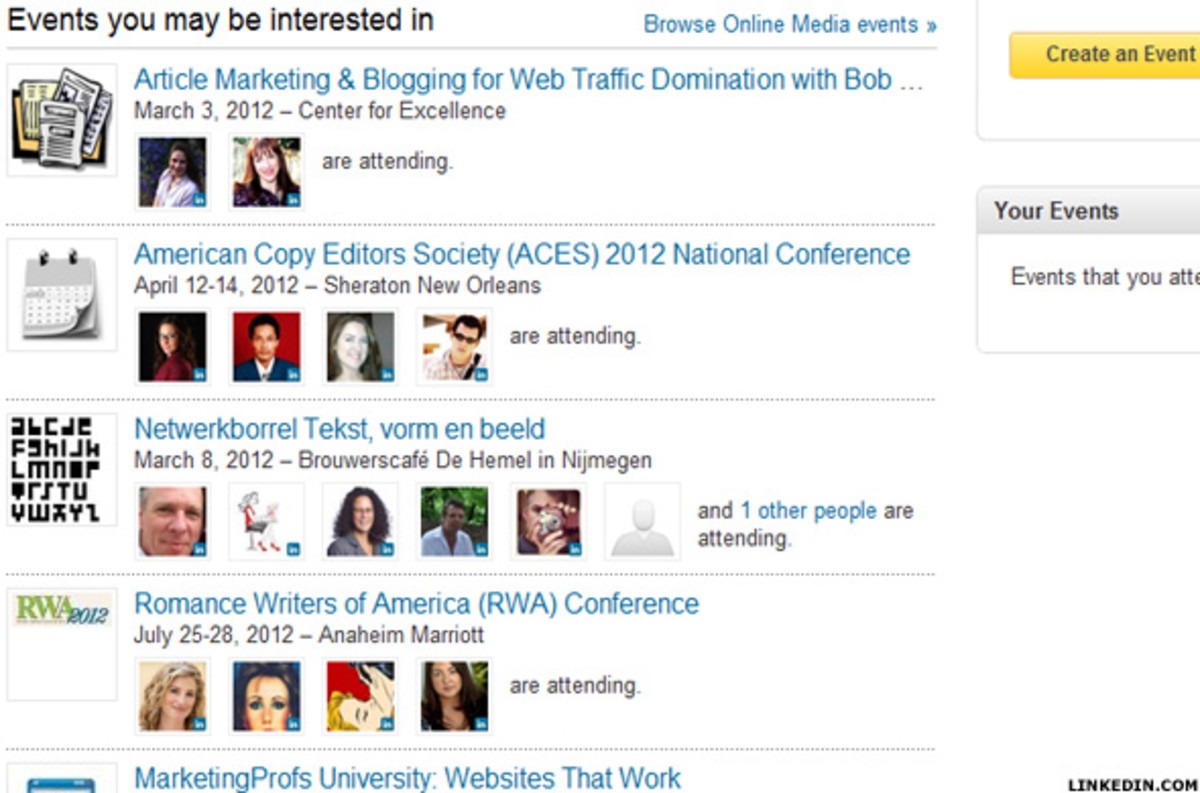Click the calendar icon for ACES conference
This screenshot has height=793, width=1200.
61,294
